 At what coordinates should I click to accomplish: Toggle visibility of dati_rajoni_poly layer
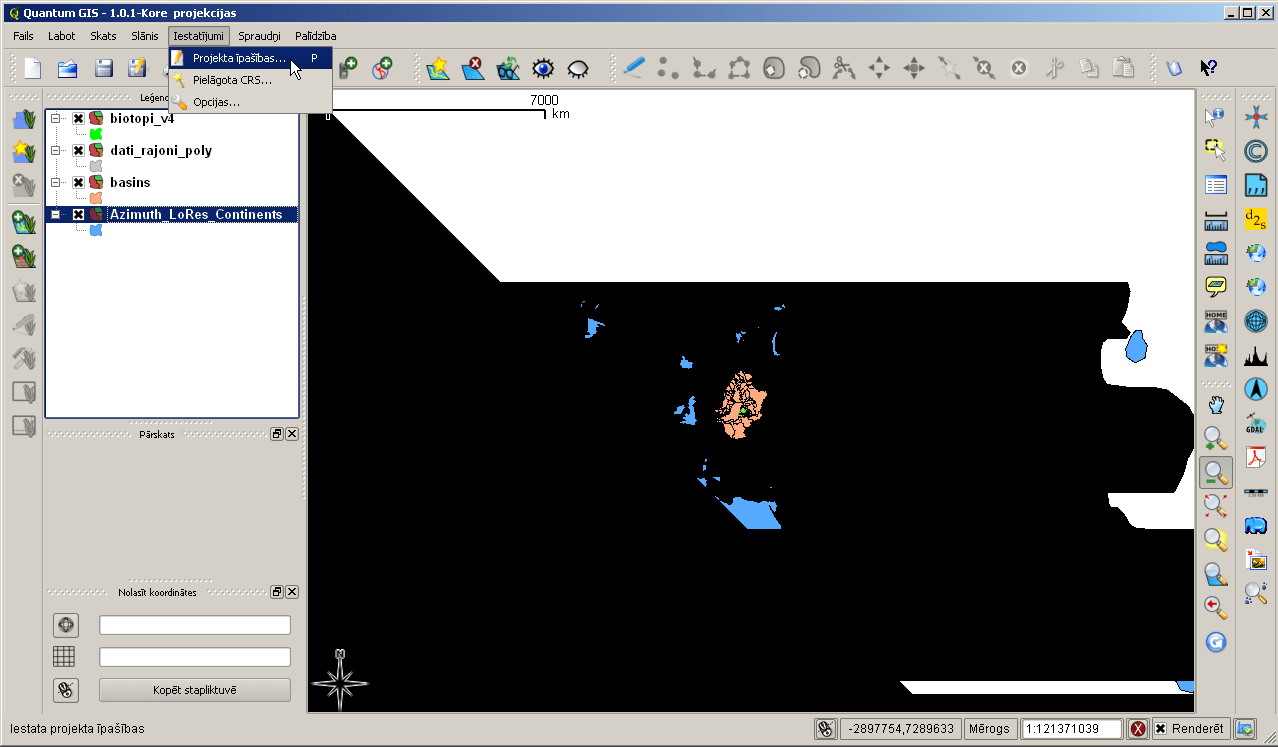click(78, 150)
